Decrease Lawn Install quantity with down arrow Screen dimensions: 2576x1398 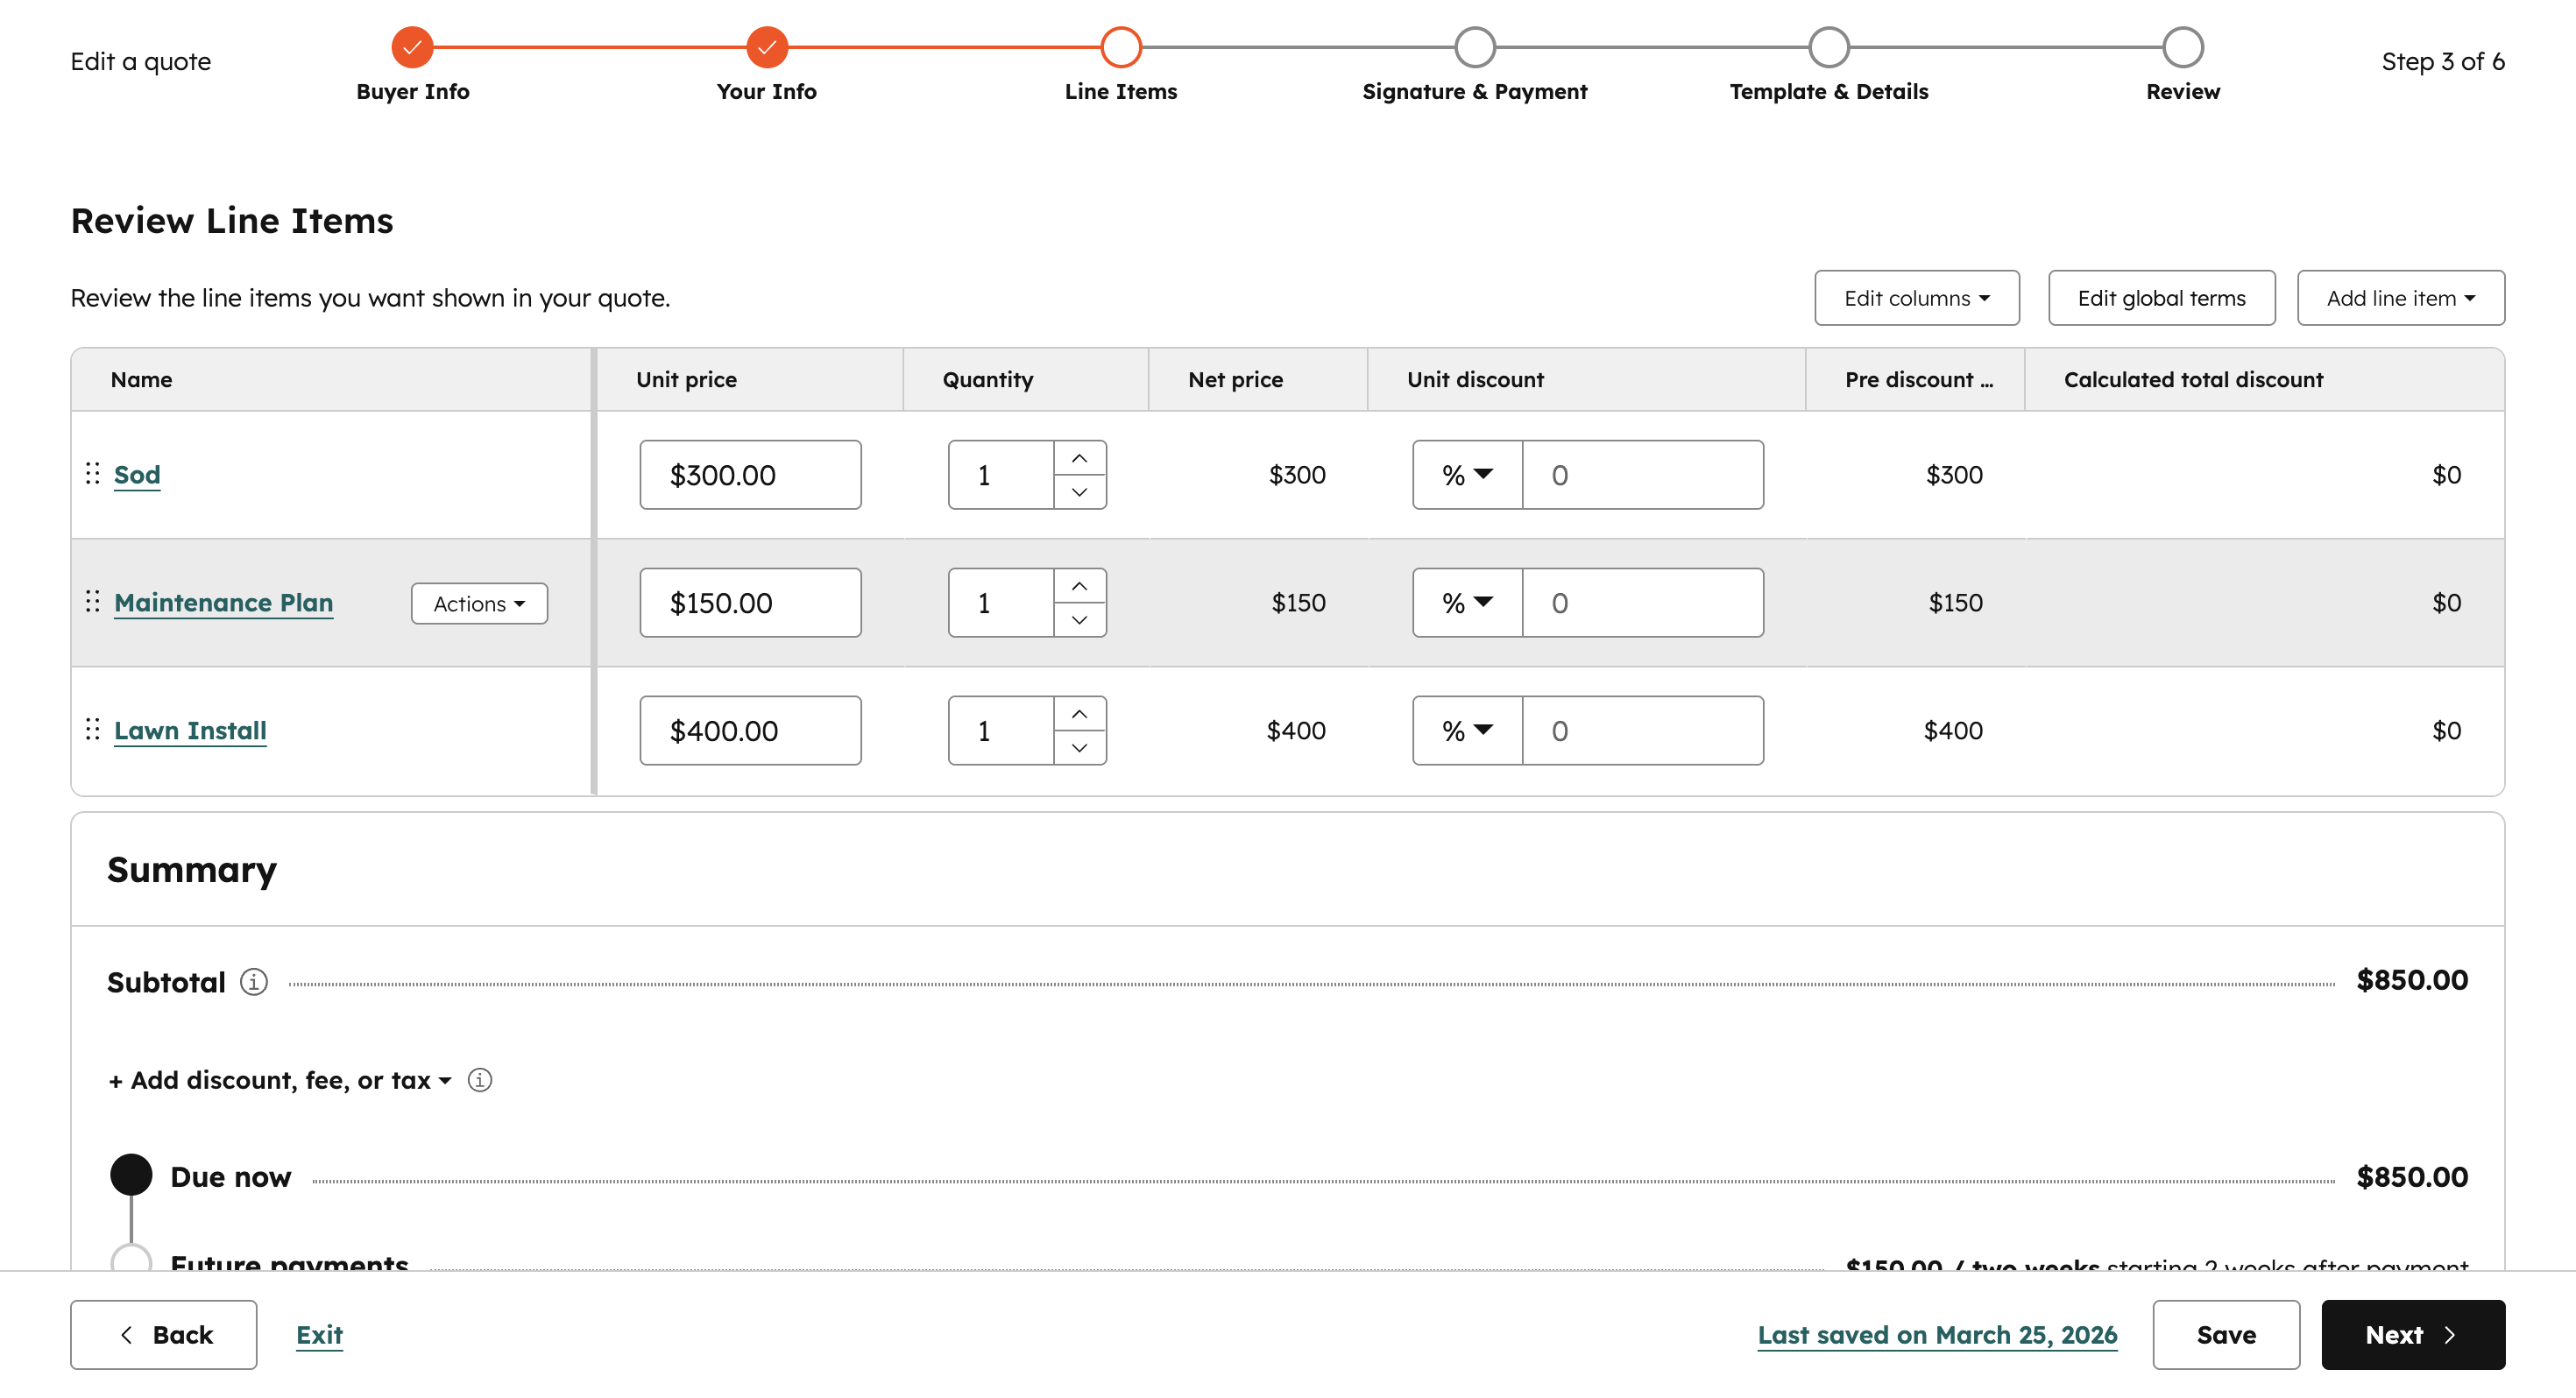[x=1079, y=748]
